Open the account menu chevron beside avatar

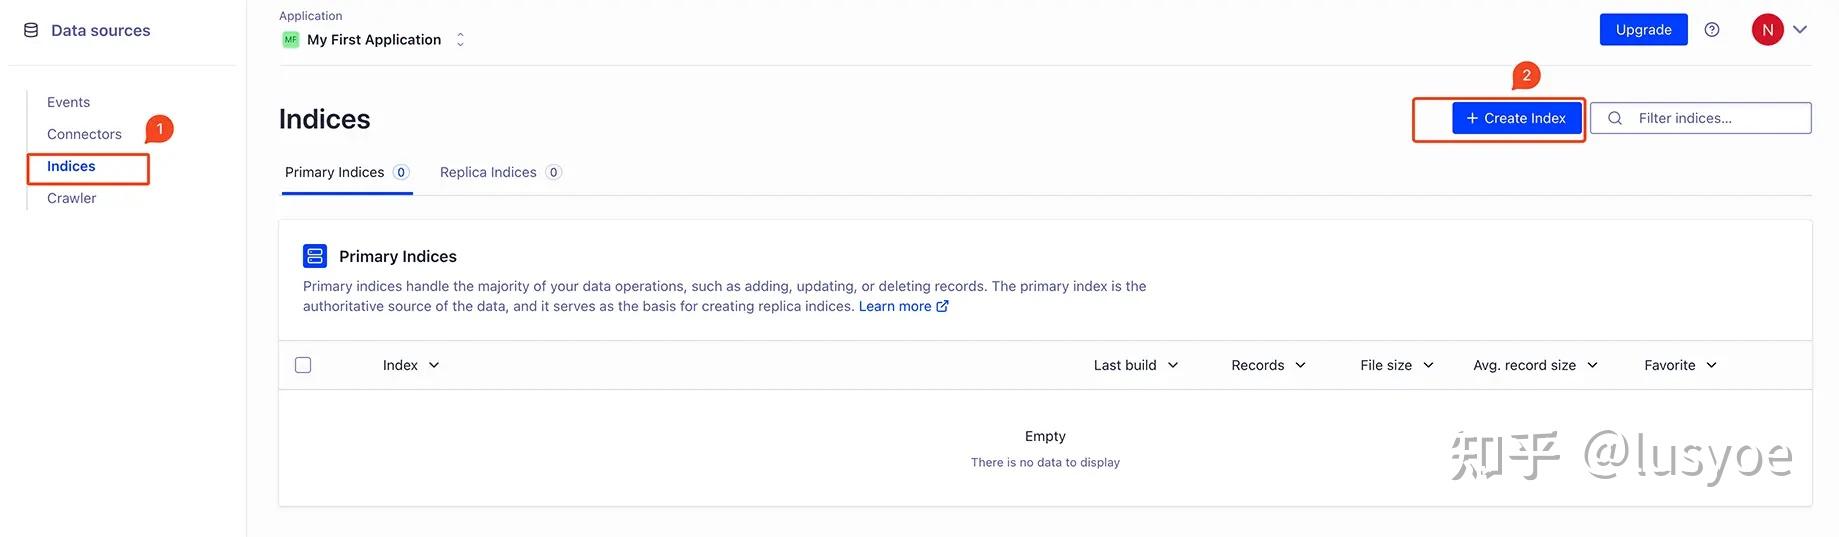click(x=1800, y=30)
